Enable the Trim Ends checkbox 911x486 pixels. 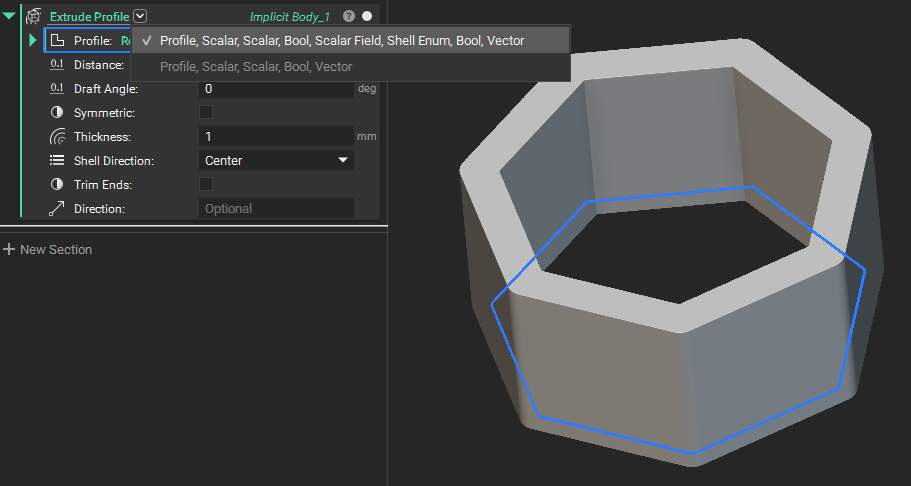(206, 184)
